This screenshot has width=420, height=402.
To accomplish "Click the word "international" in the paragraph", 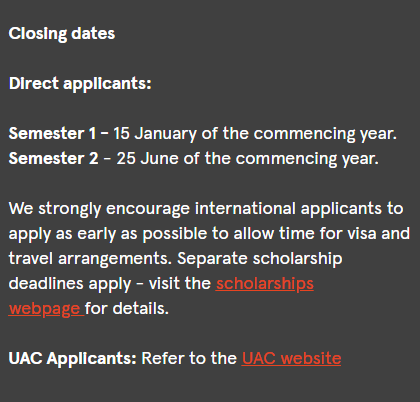I will 245,209.
